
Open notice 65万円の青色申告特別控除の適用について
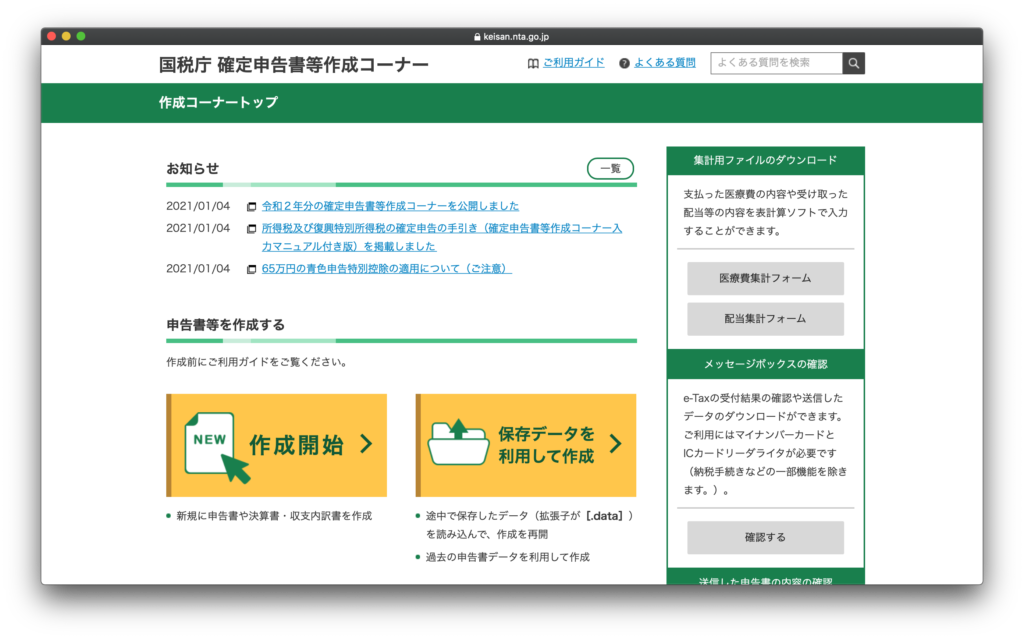point(387,269)
